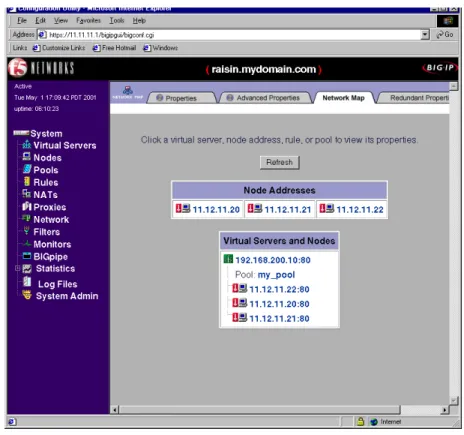Click the Network icon in sidebar
The width and height of the screenshot is (464, 435).
tap(26, 218)
